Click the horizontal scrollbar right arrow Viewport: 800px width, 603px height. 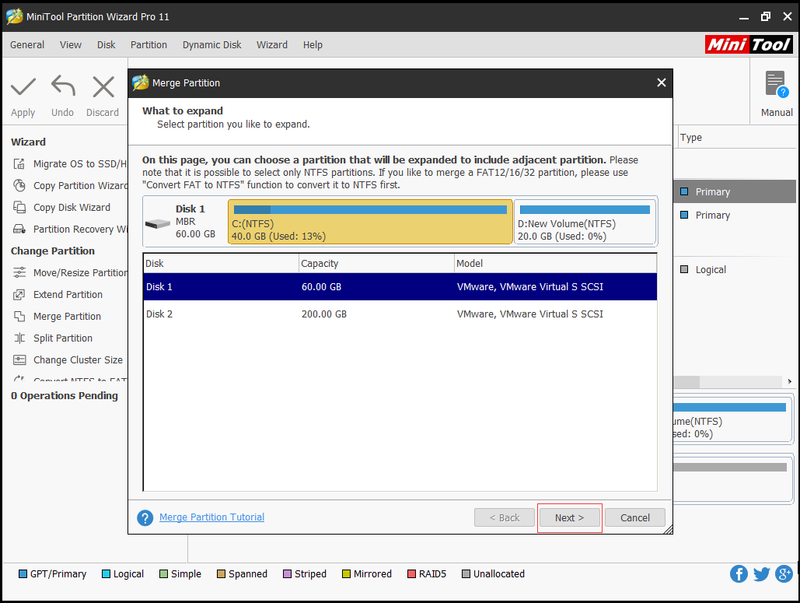789,382
